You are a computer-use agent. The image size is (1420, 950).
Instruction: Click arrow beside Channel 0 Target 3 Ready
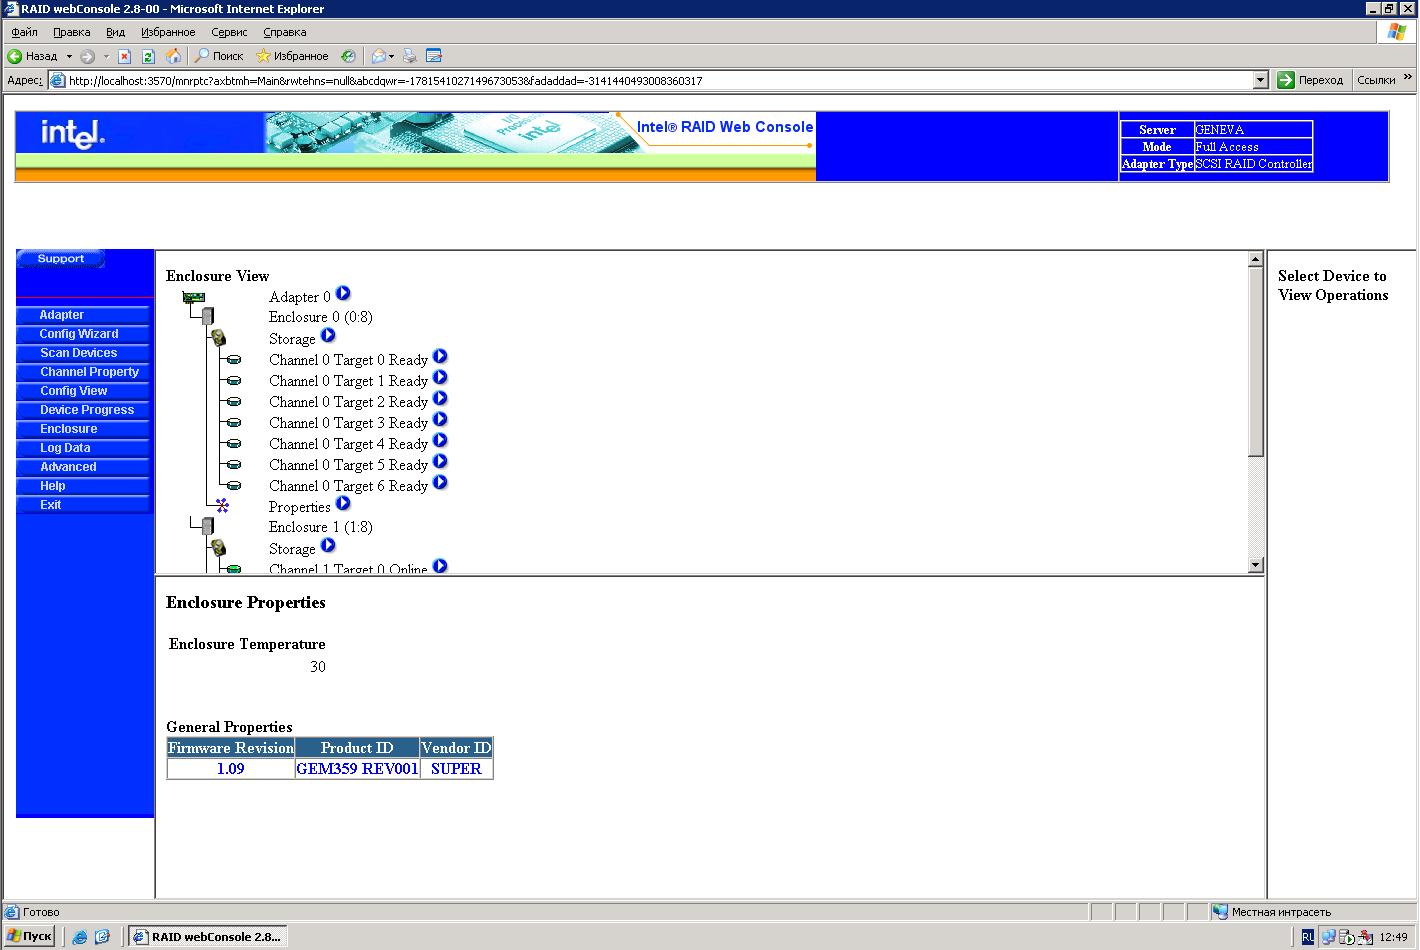point(440,420)
